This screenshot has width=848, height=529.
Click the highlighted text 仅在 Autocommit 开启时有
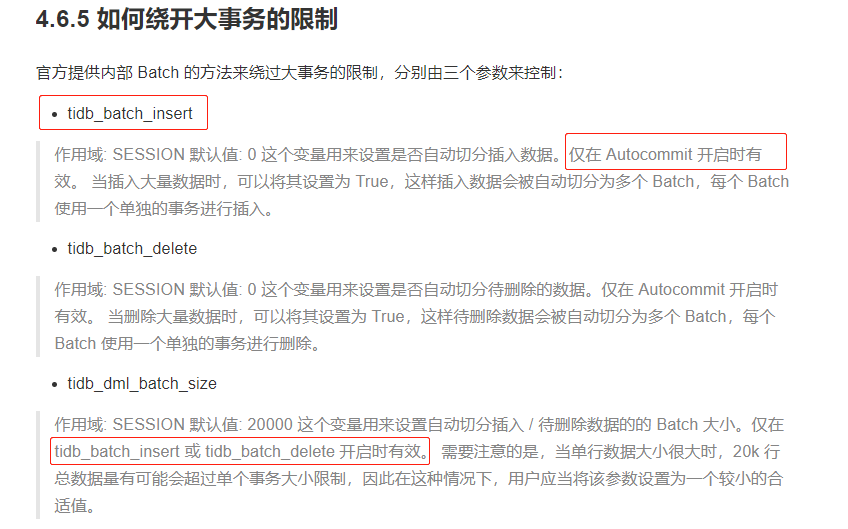(665, 155)
